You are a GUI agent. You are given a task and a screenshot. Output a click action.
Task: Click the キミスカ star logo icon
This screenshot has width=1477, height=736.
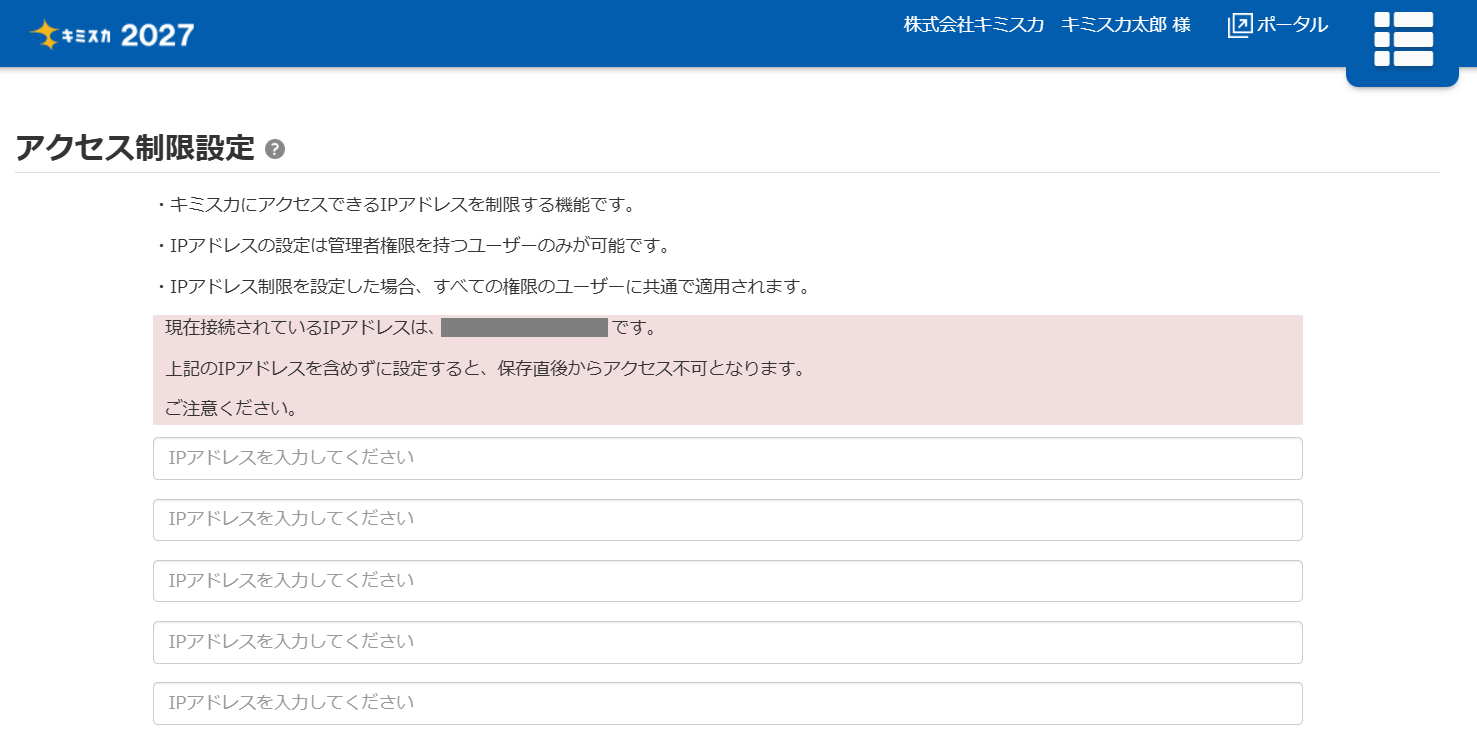[45, 35]
